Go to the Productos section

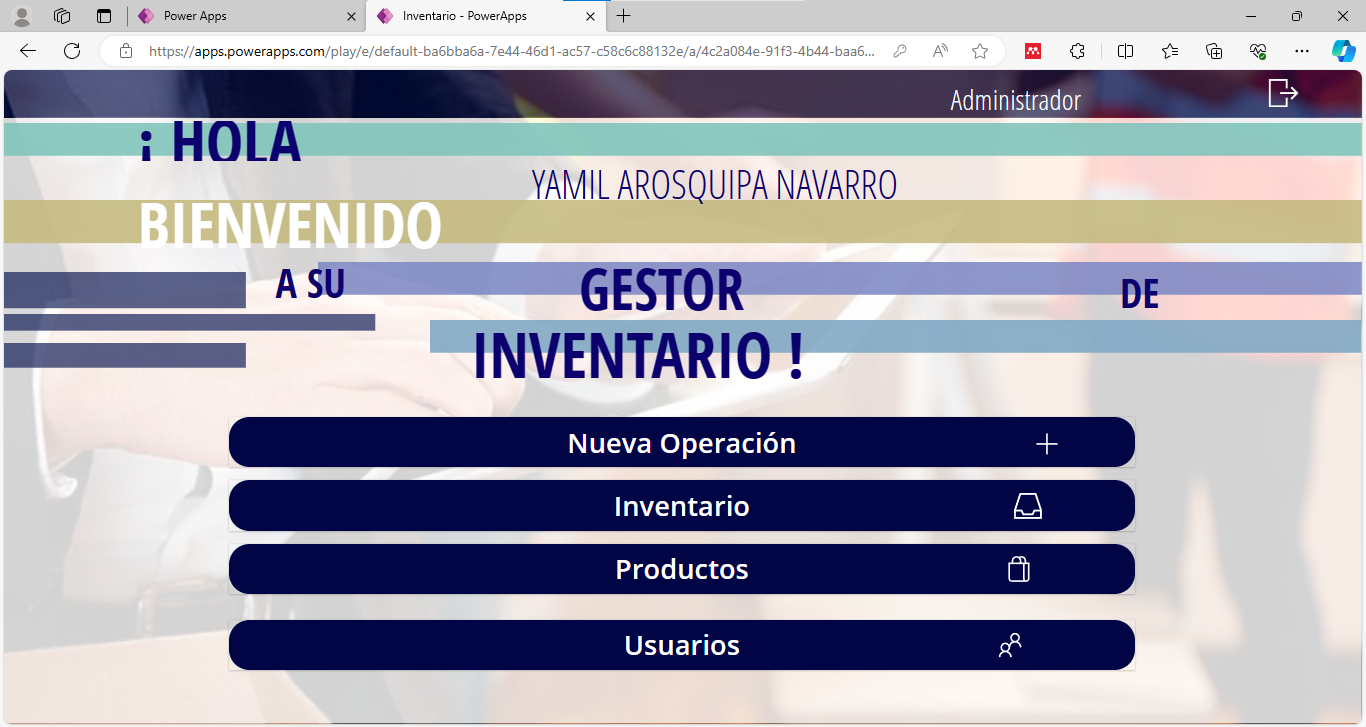coord(681,569)
